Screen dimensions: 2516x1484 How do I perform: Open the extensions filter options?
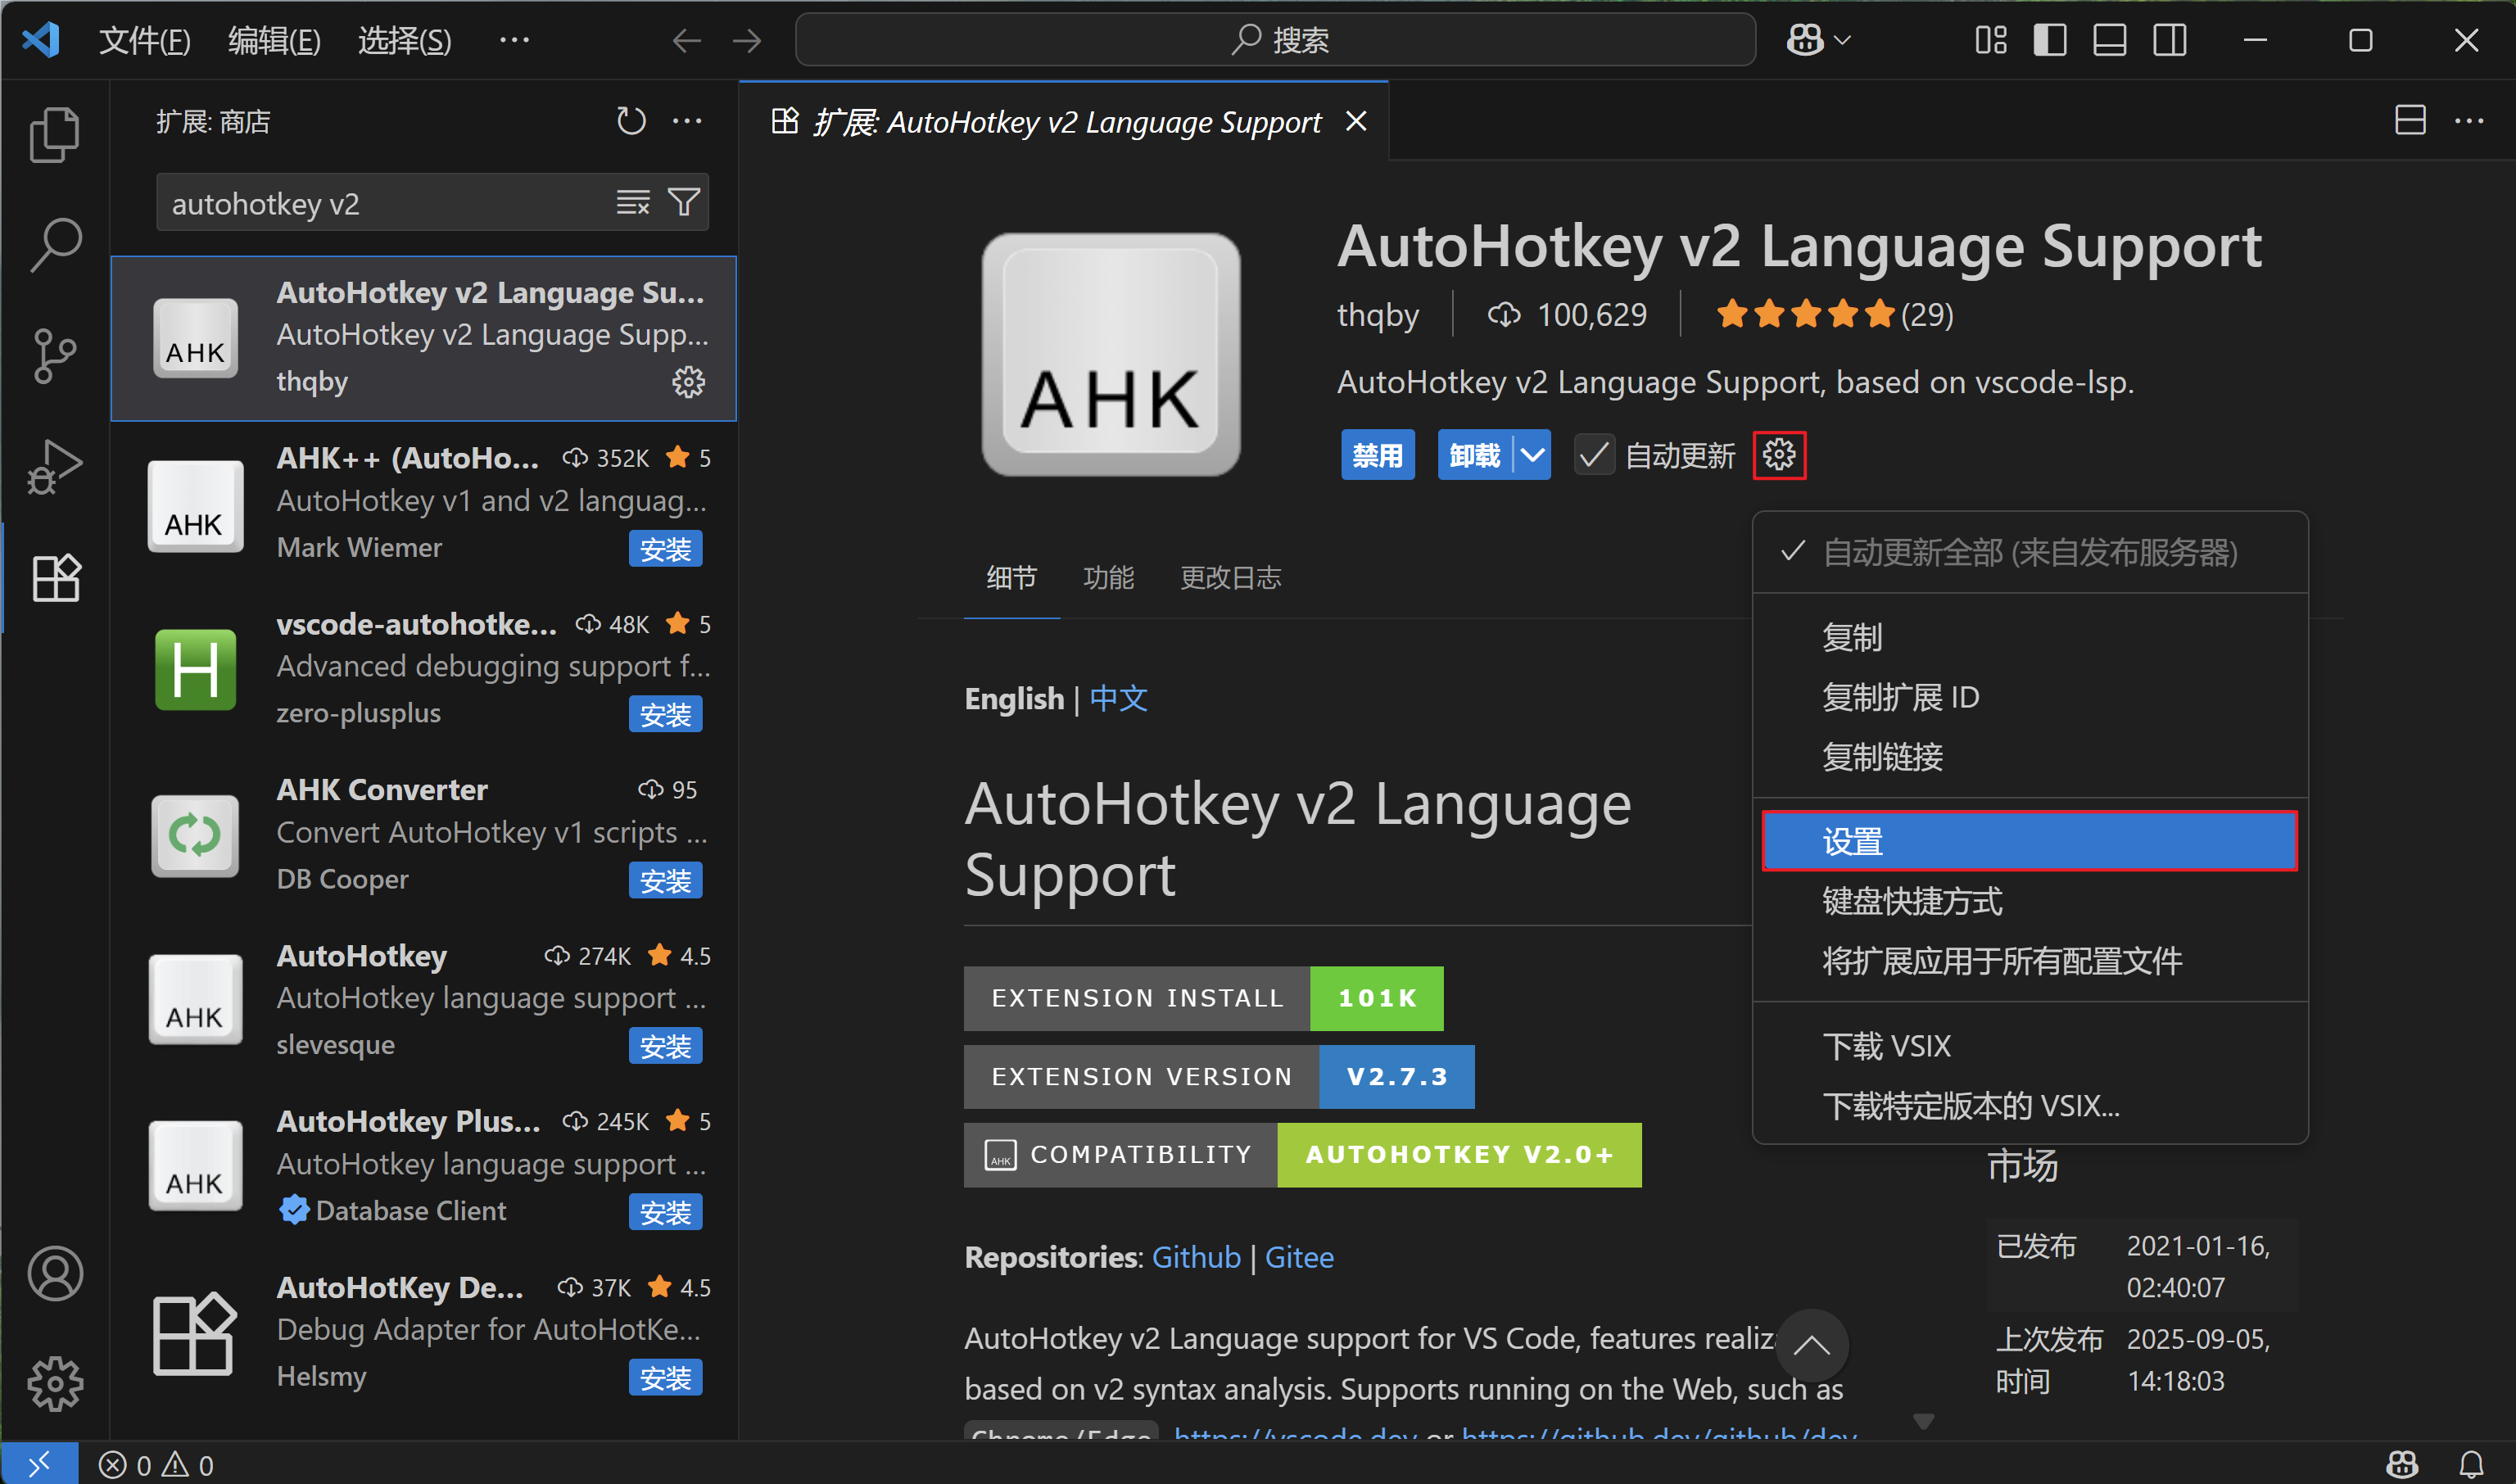click(x=684, y=203)
